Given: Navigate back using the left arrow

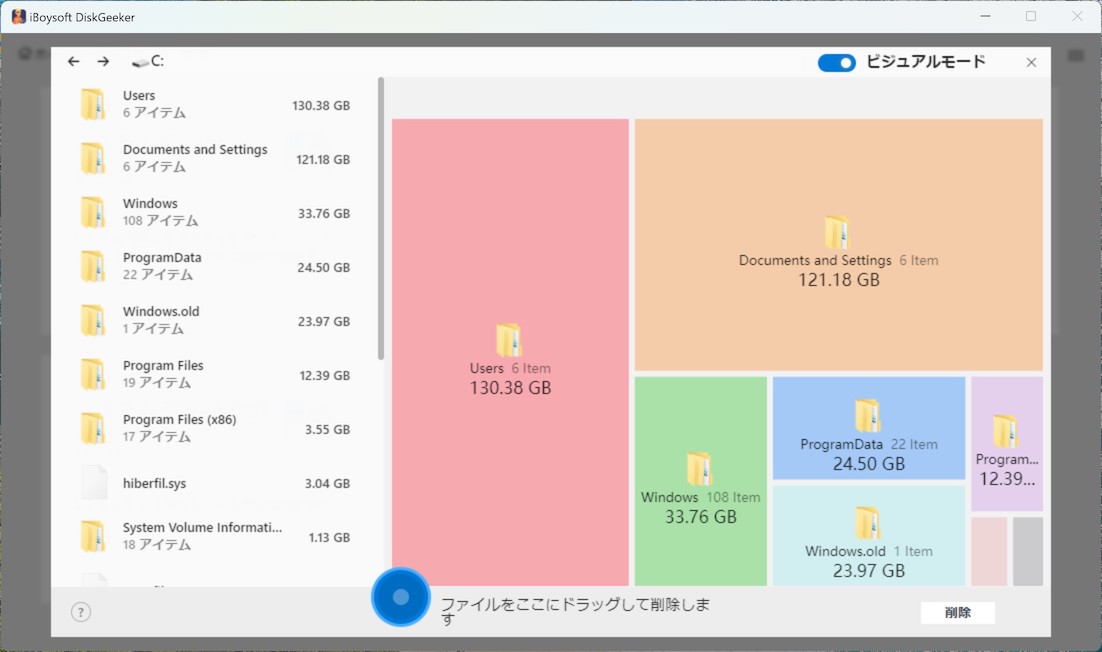Looking at the screenshot, I should (x=73, y=61).
